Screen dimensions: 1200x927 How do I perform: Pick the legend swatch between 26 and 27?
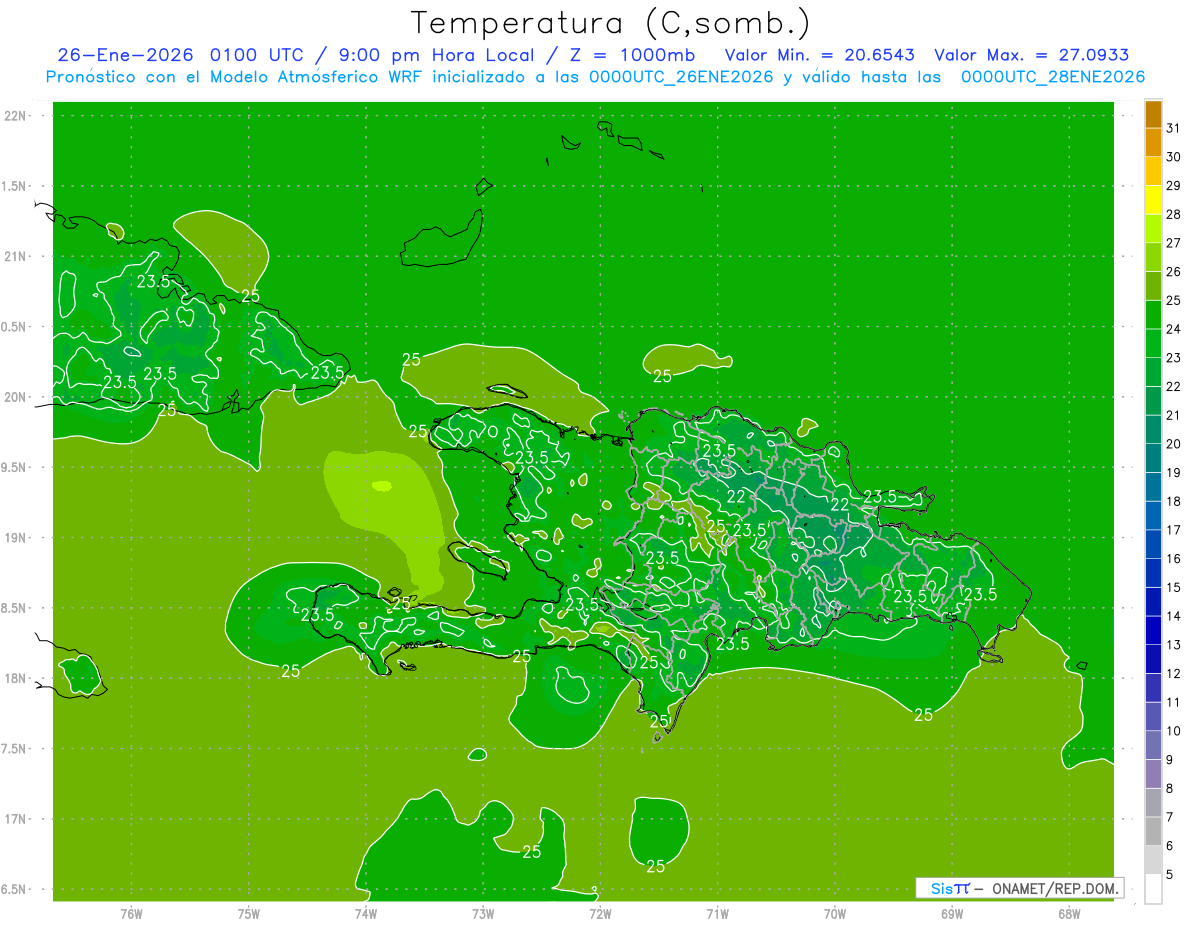pyautogui.click(x=1153, y=257)
